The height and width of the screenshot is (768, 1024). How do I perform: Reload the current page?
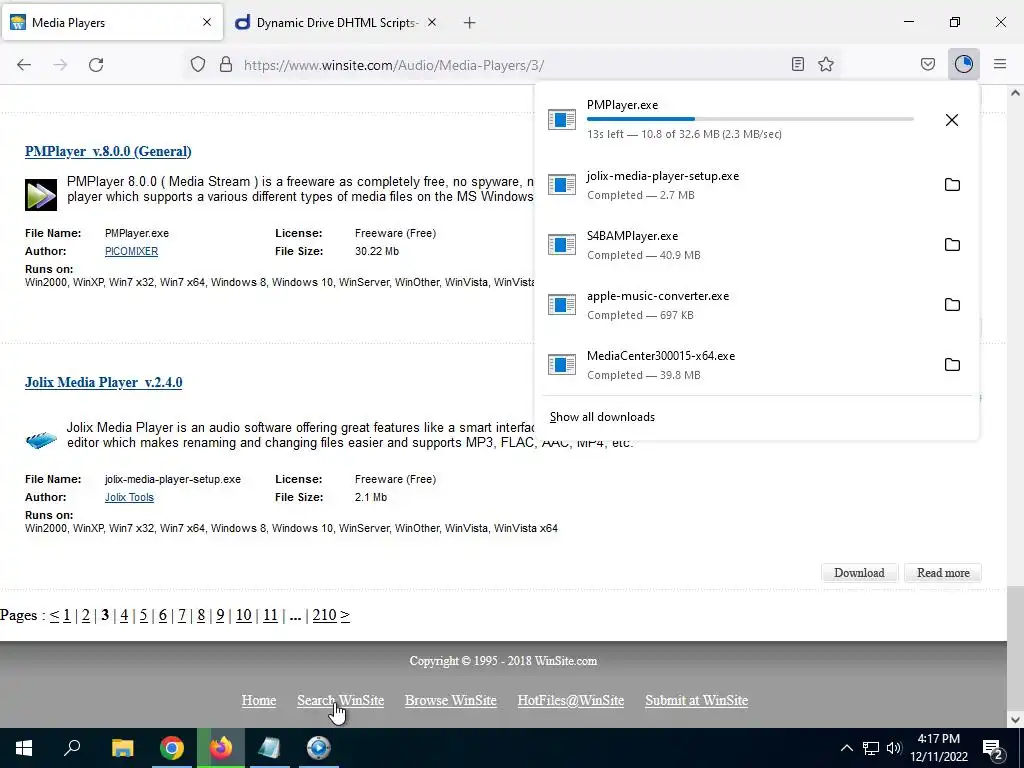point(96,65)
